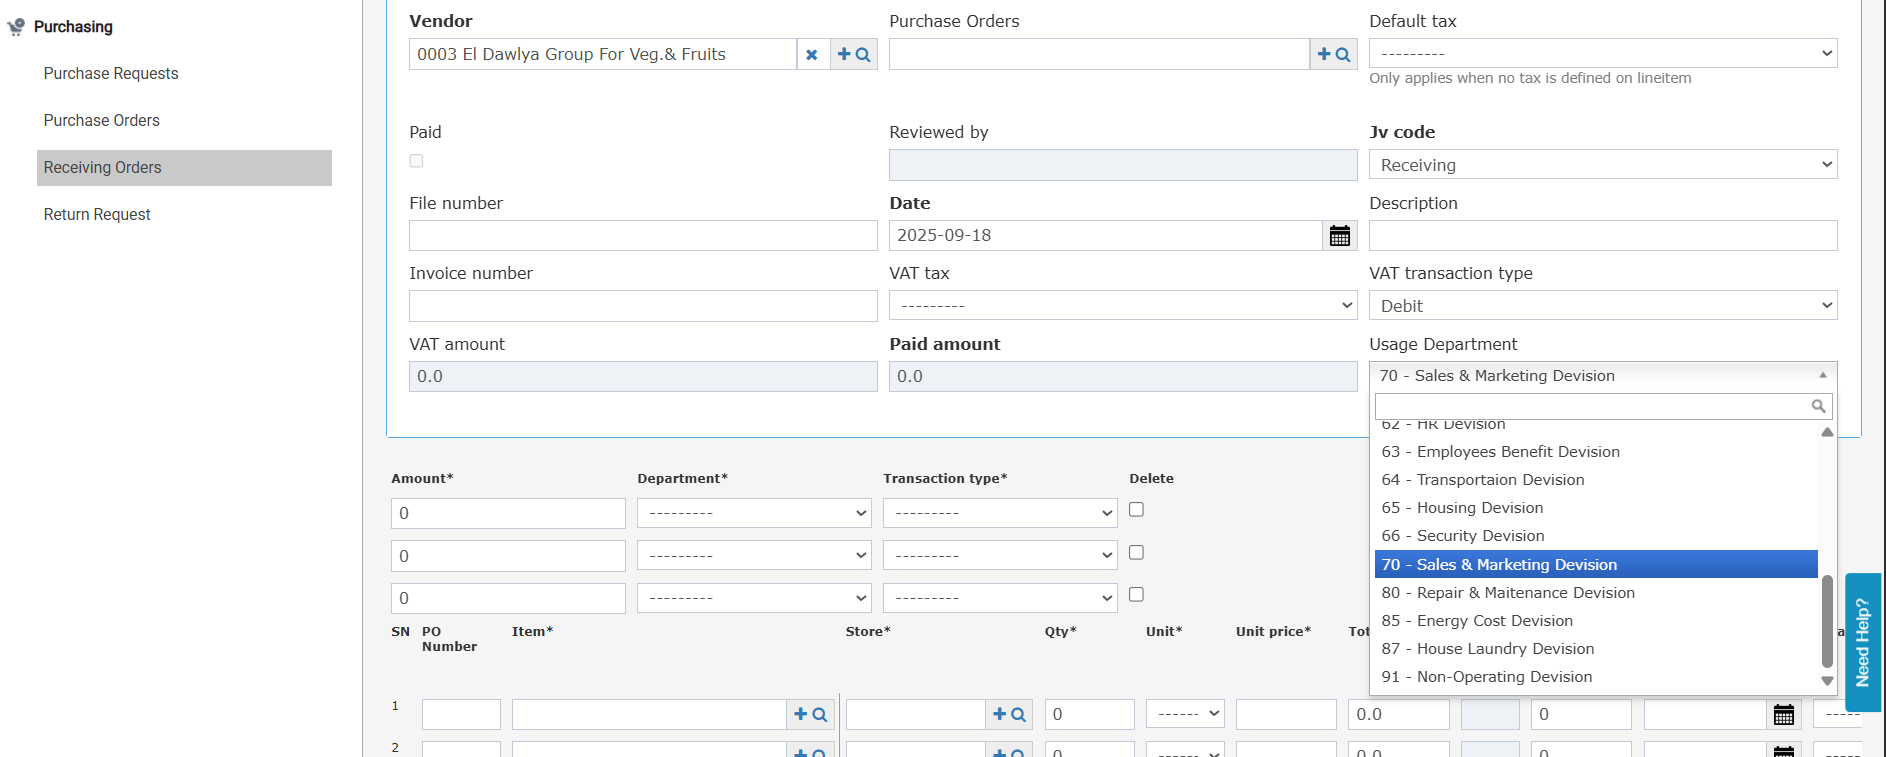The width and height of the screenshot is (1886, 757).
Task: Open the Date calendar picker icon
Action: pos(1340,236)
